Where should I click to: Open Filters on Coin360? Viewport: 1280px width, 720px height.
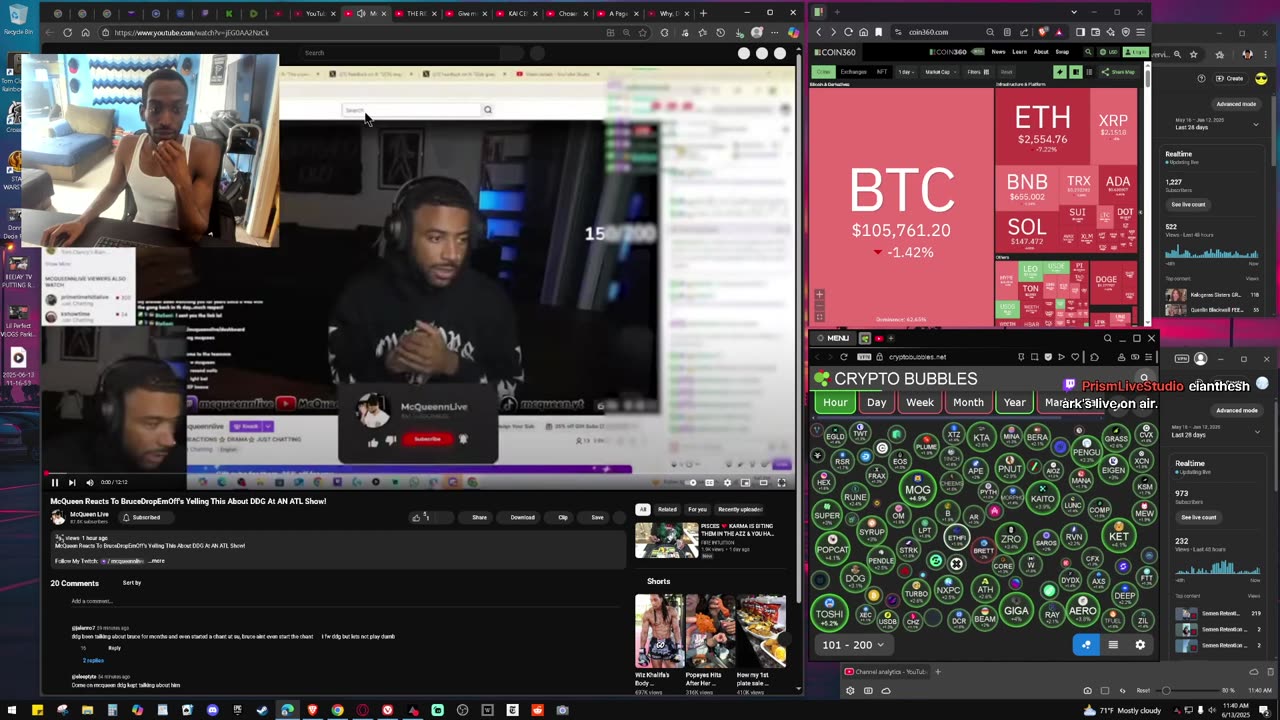[978, 72]
